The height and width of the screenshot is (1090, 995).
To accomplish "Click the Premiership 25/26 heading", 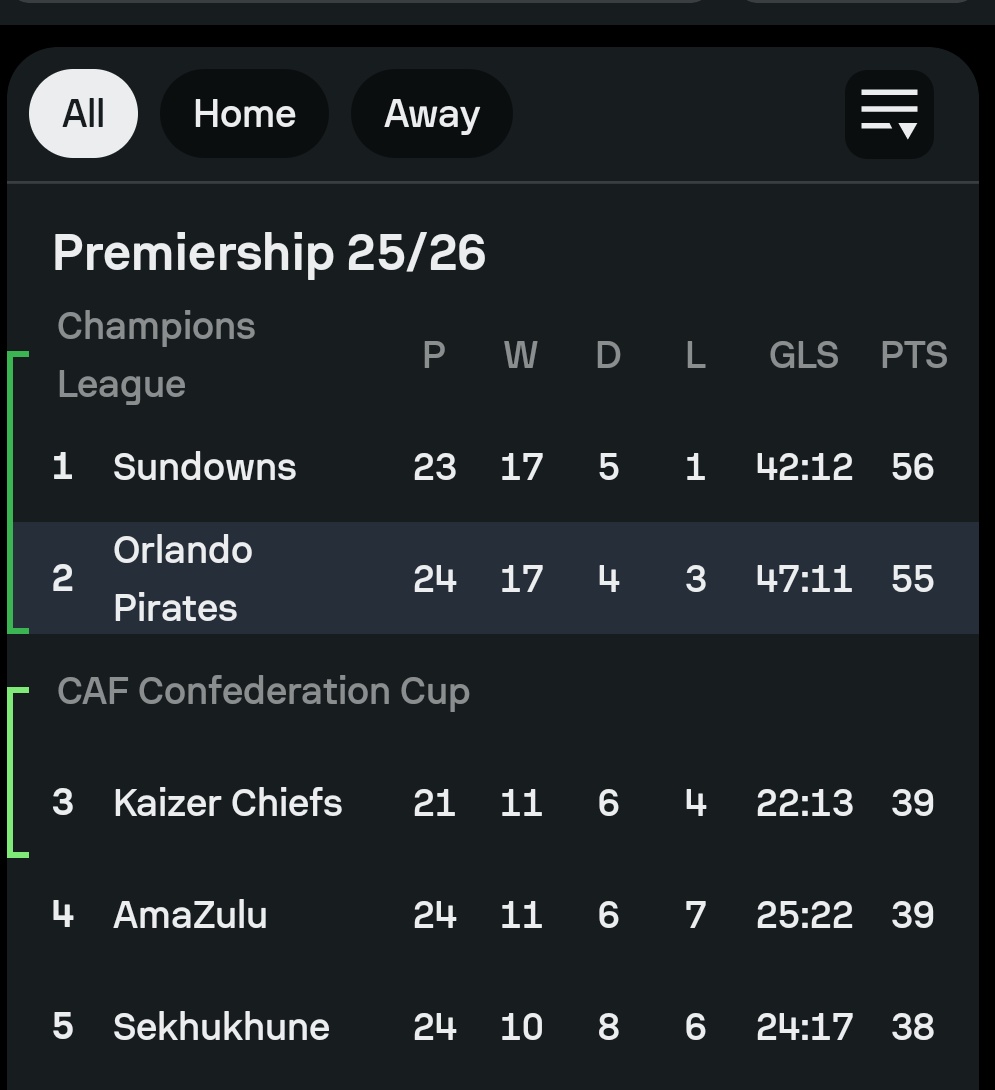I will [x=269, y=253].
